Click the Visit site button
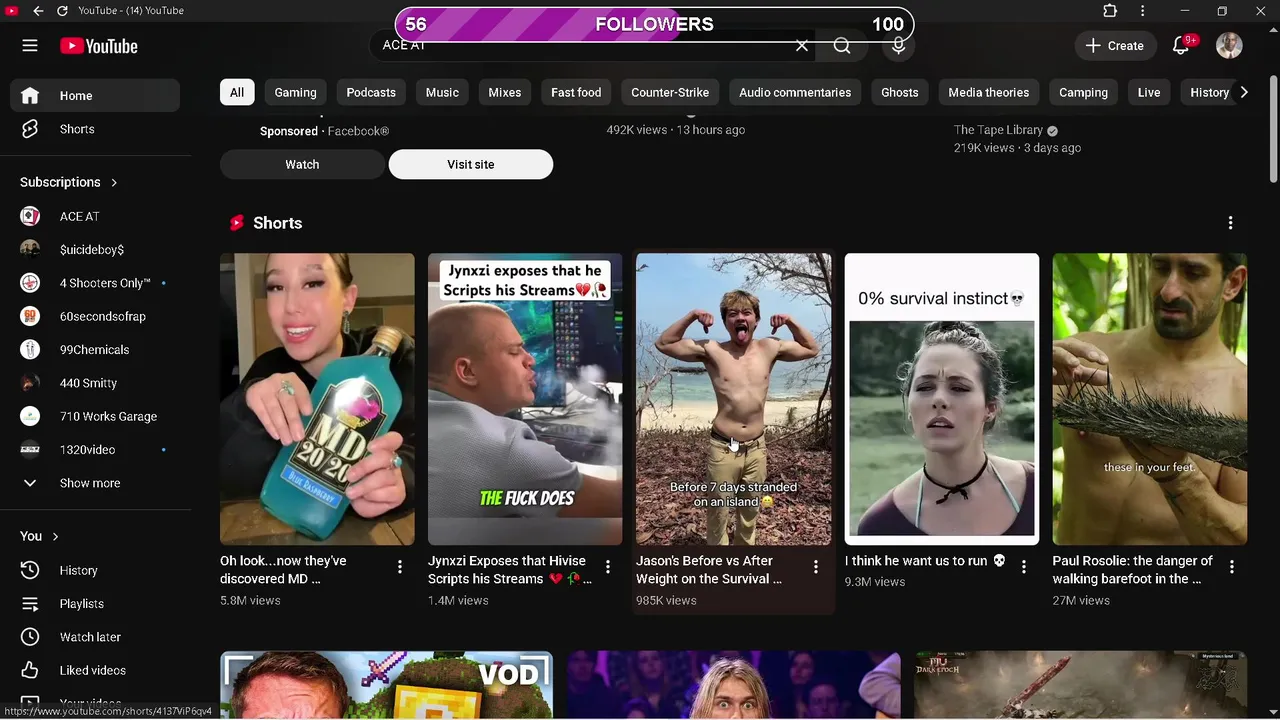 click(471, 164)
